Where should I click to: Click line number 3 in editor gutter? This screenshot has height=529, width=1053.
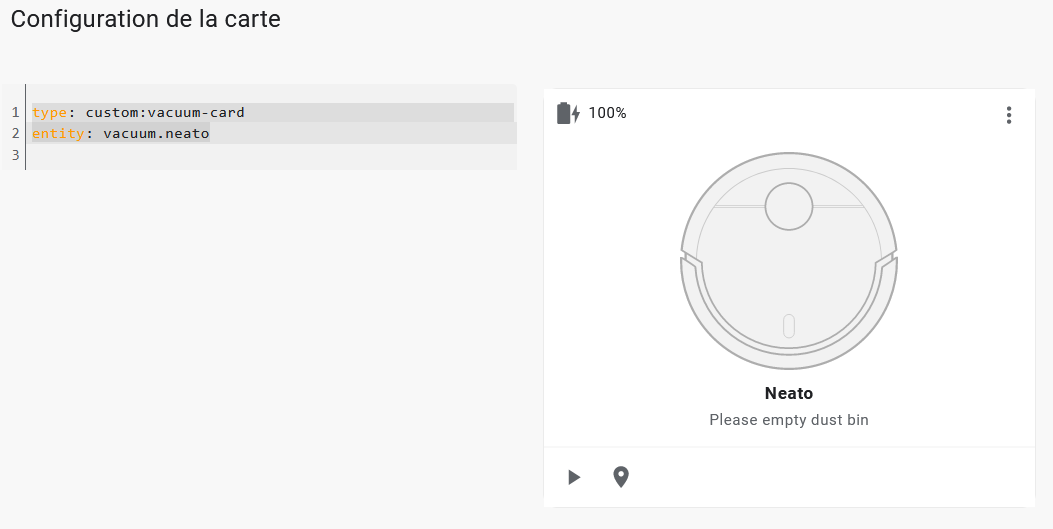click(x=15, y=154)
